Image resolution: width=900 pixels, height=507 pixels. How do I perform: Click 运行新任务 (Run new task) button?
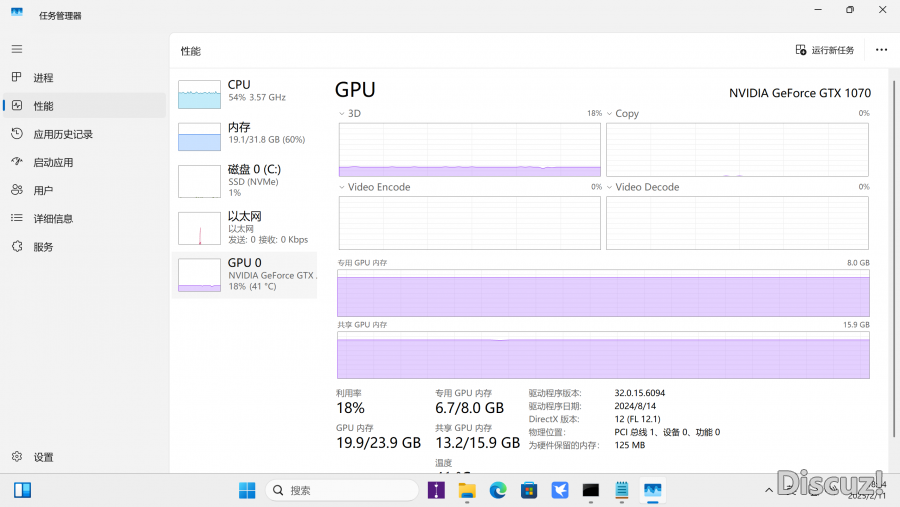point(825,51)
